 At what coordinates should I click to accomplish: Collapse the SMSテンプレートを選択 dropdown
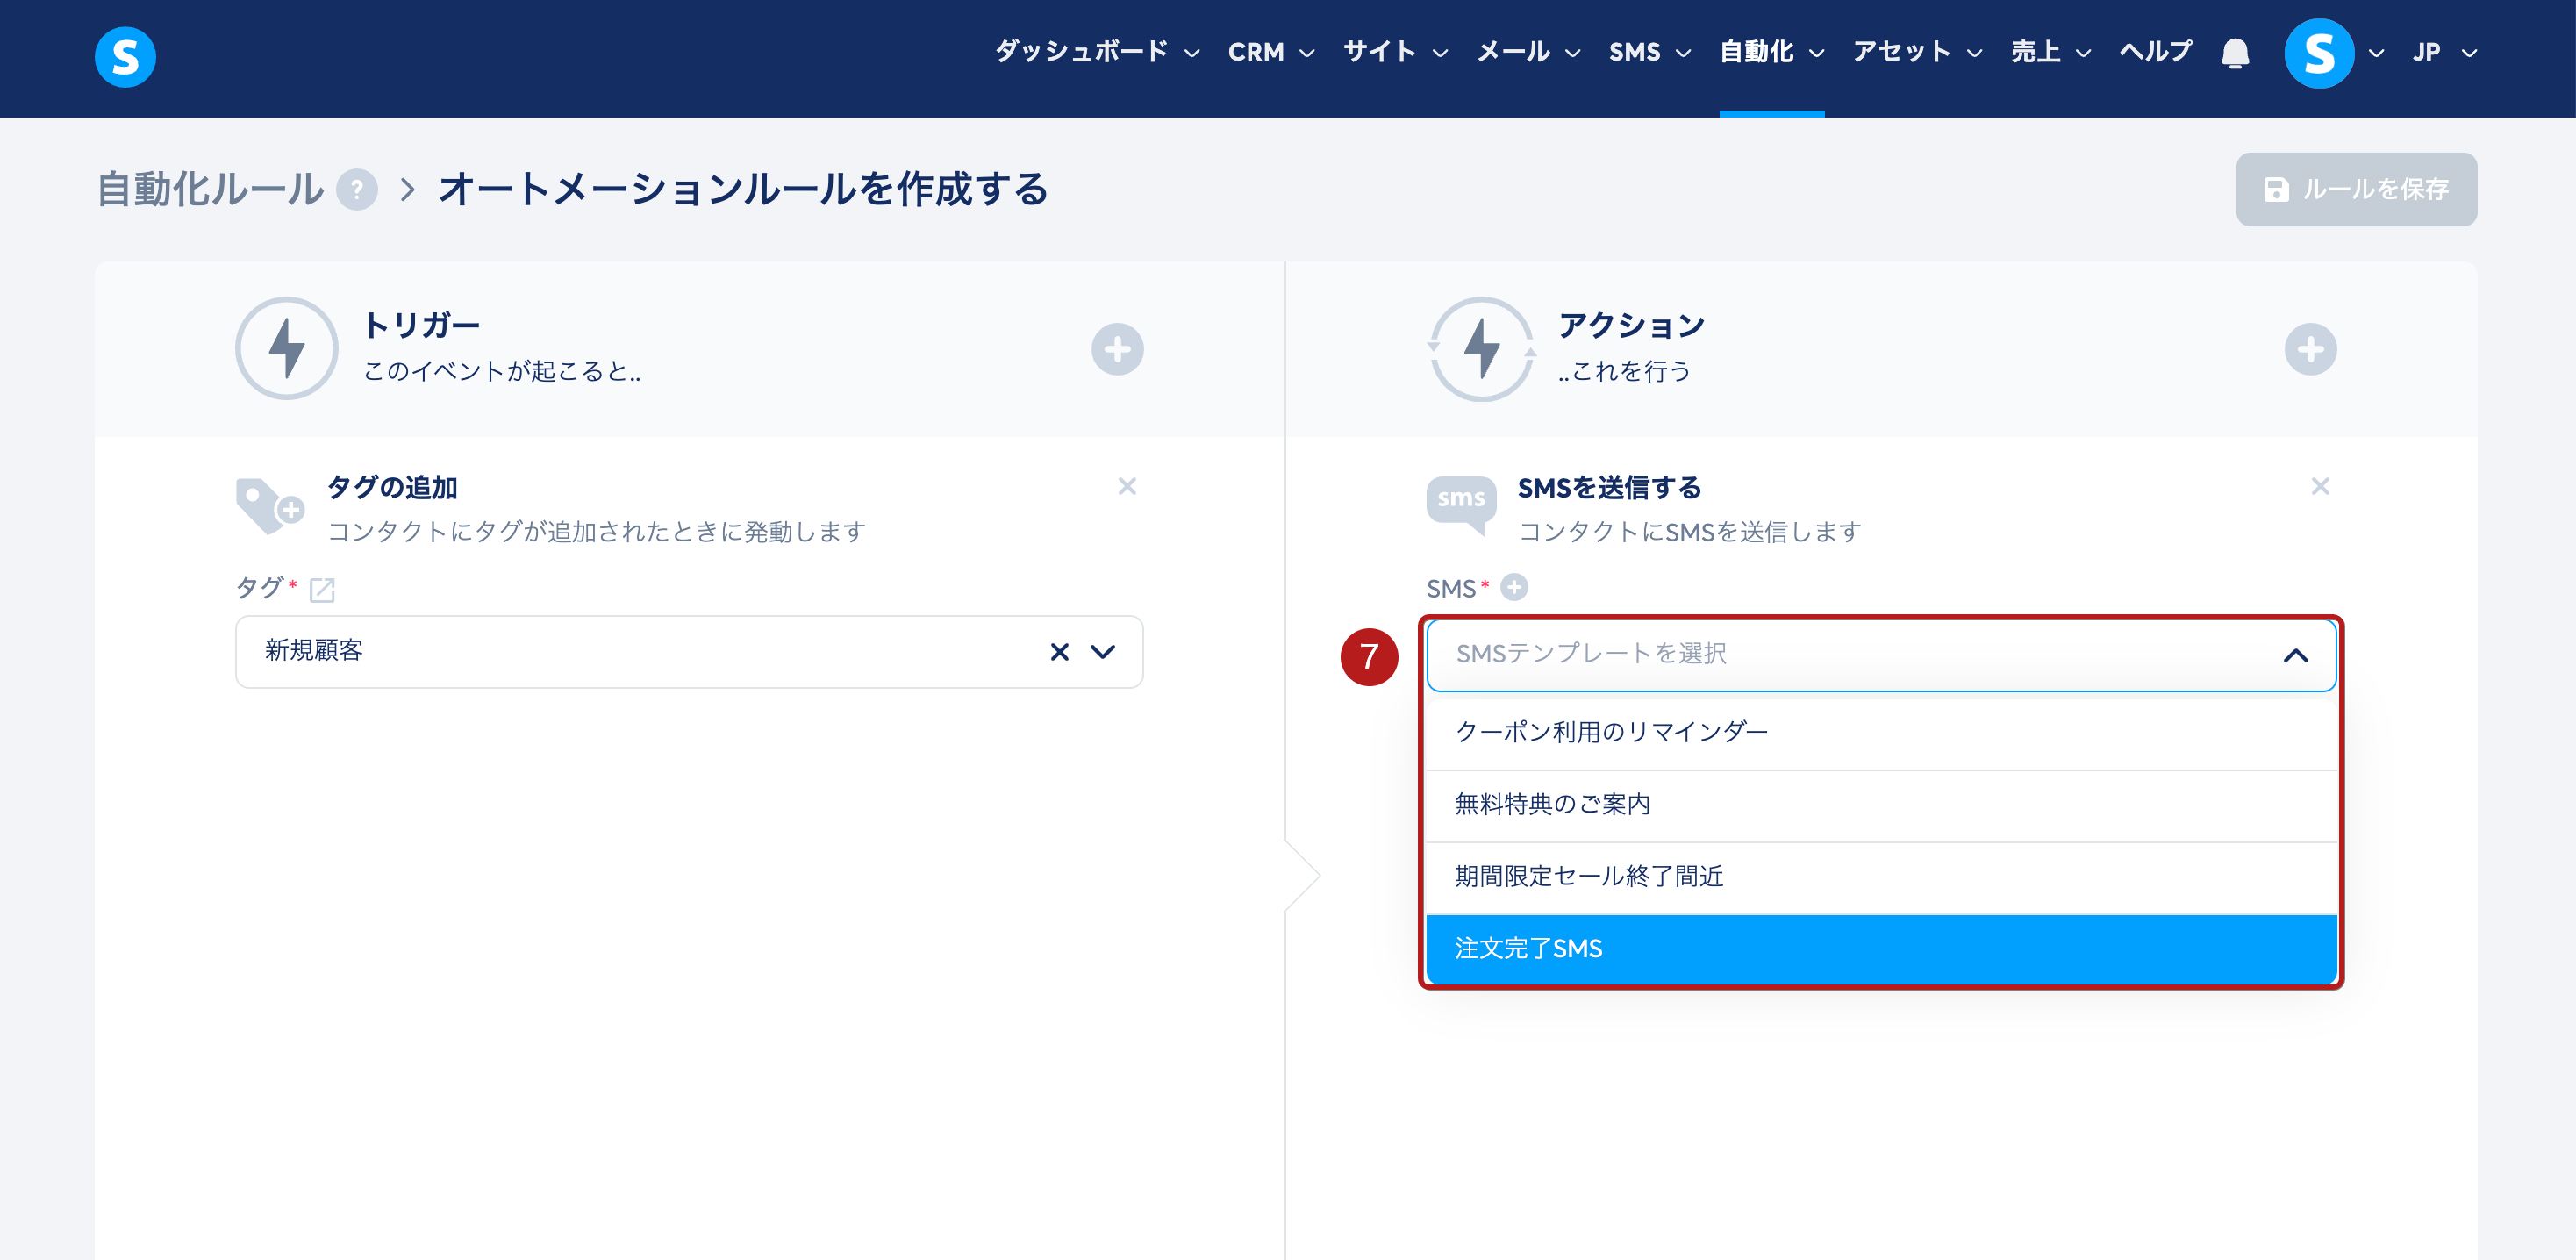pos(2295,655)
